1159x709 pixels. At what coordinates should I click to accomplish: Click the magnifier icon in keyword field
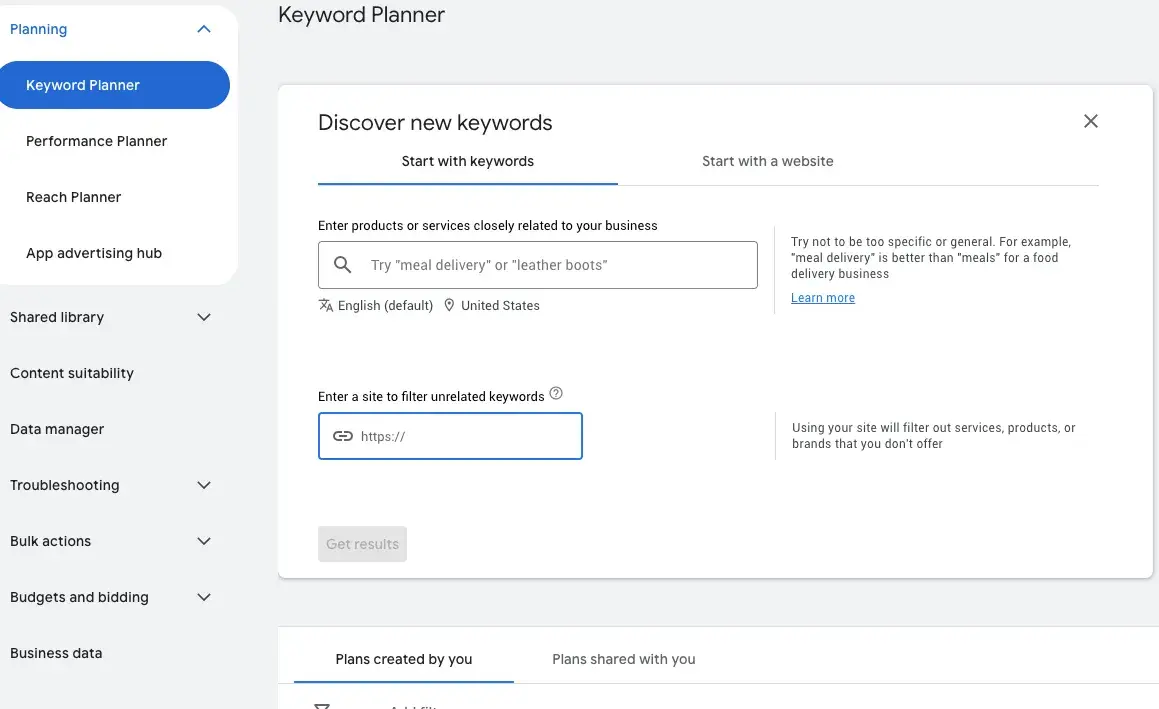click(x=342, y=265)
